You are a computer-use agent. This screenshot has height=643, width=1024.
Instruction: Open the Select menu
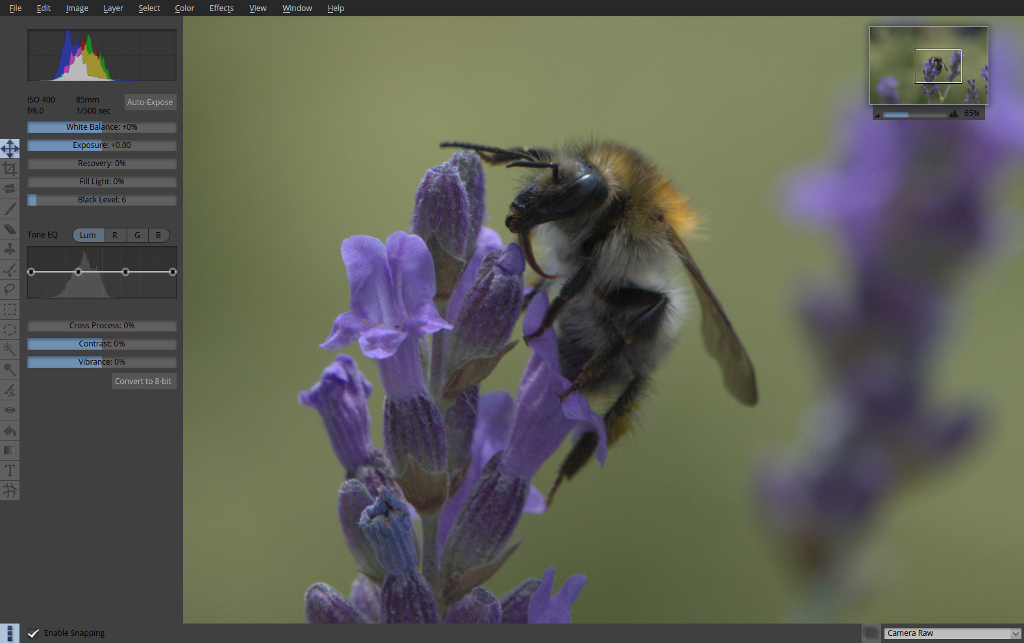149,8
